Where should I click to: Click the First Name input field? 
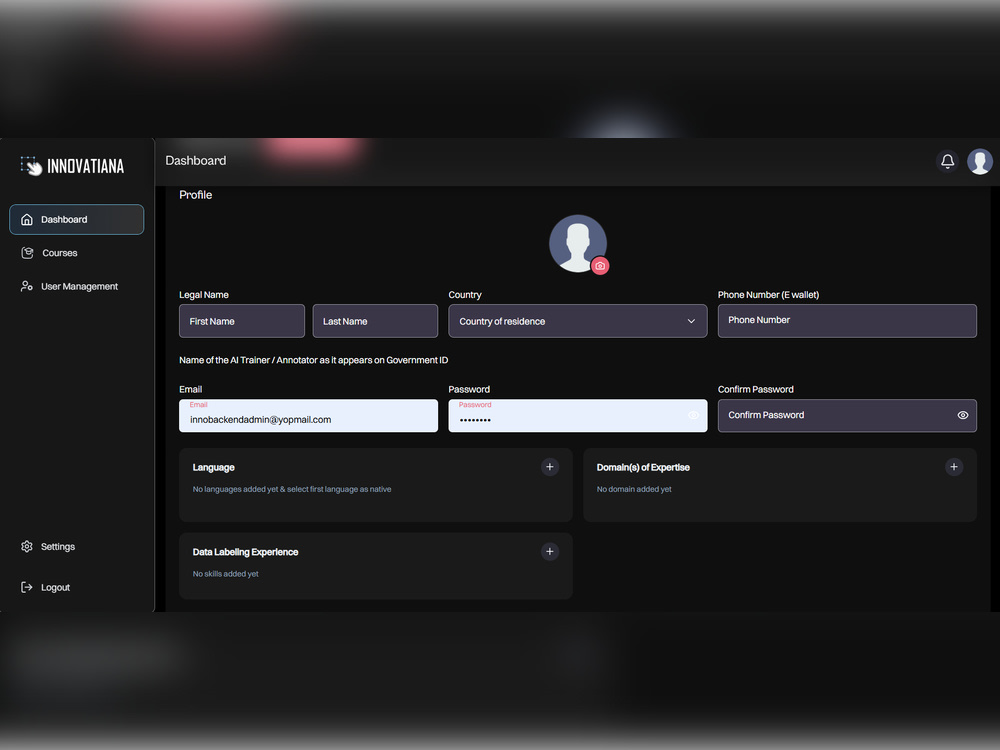(242, 321)
